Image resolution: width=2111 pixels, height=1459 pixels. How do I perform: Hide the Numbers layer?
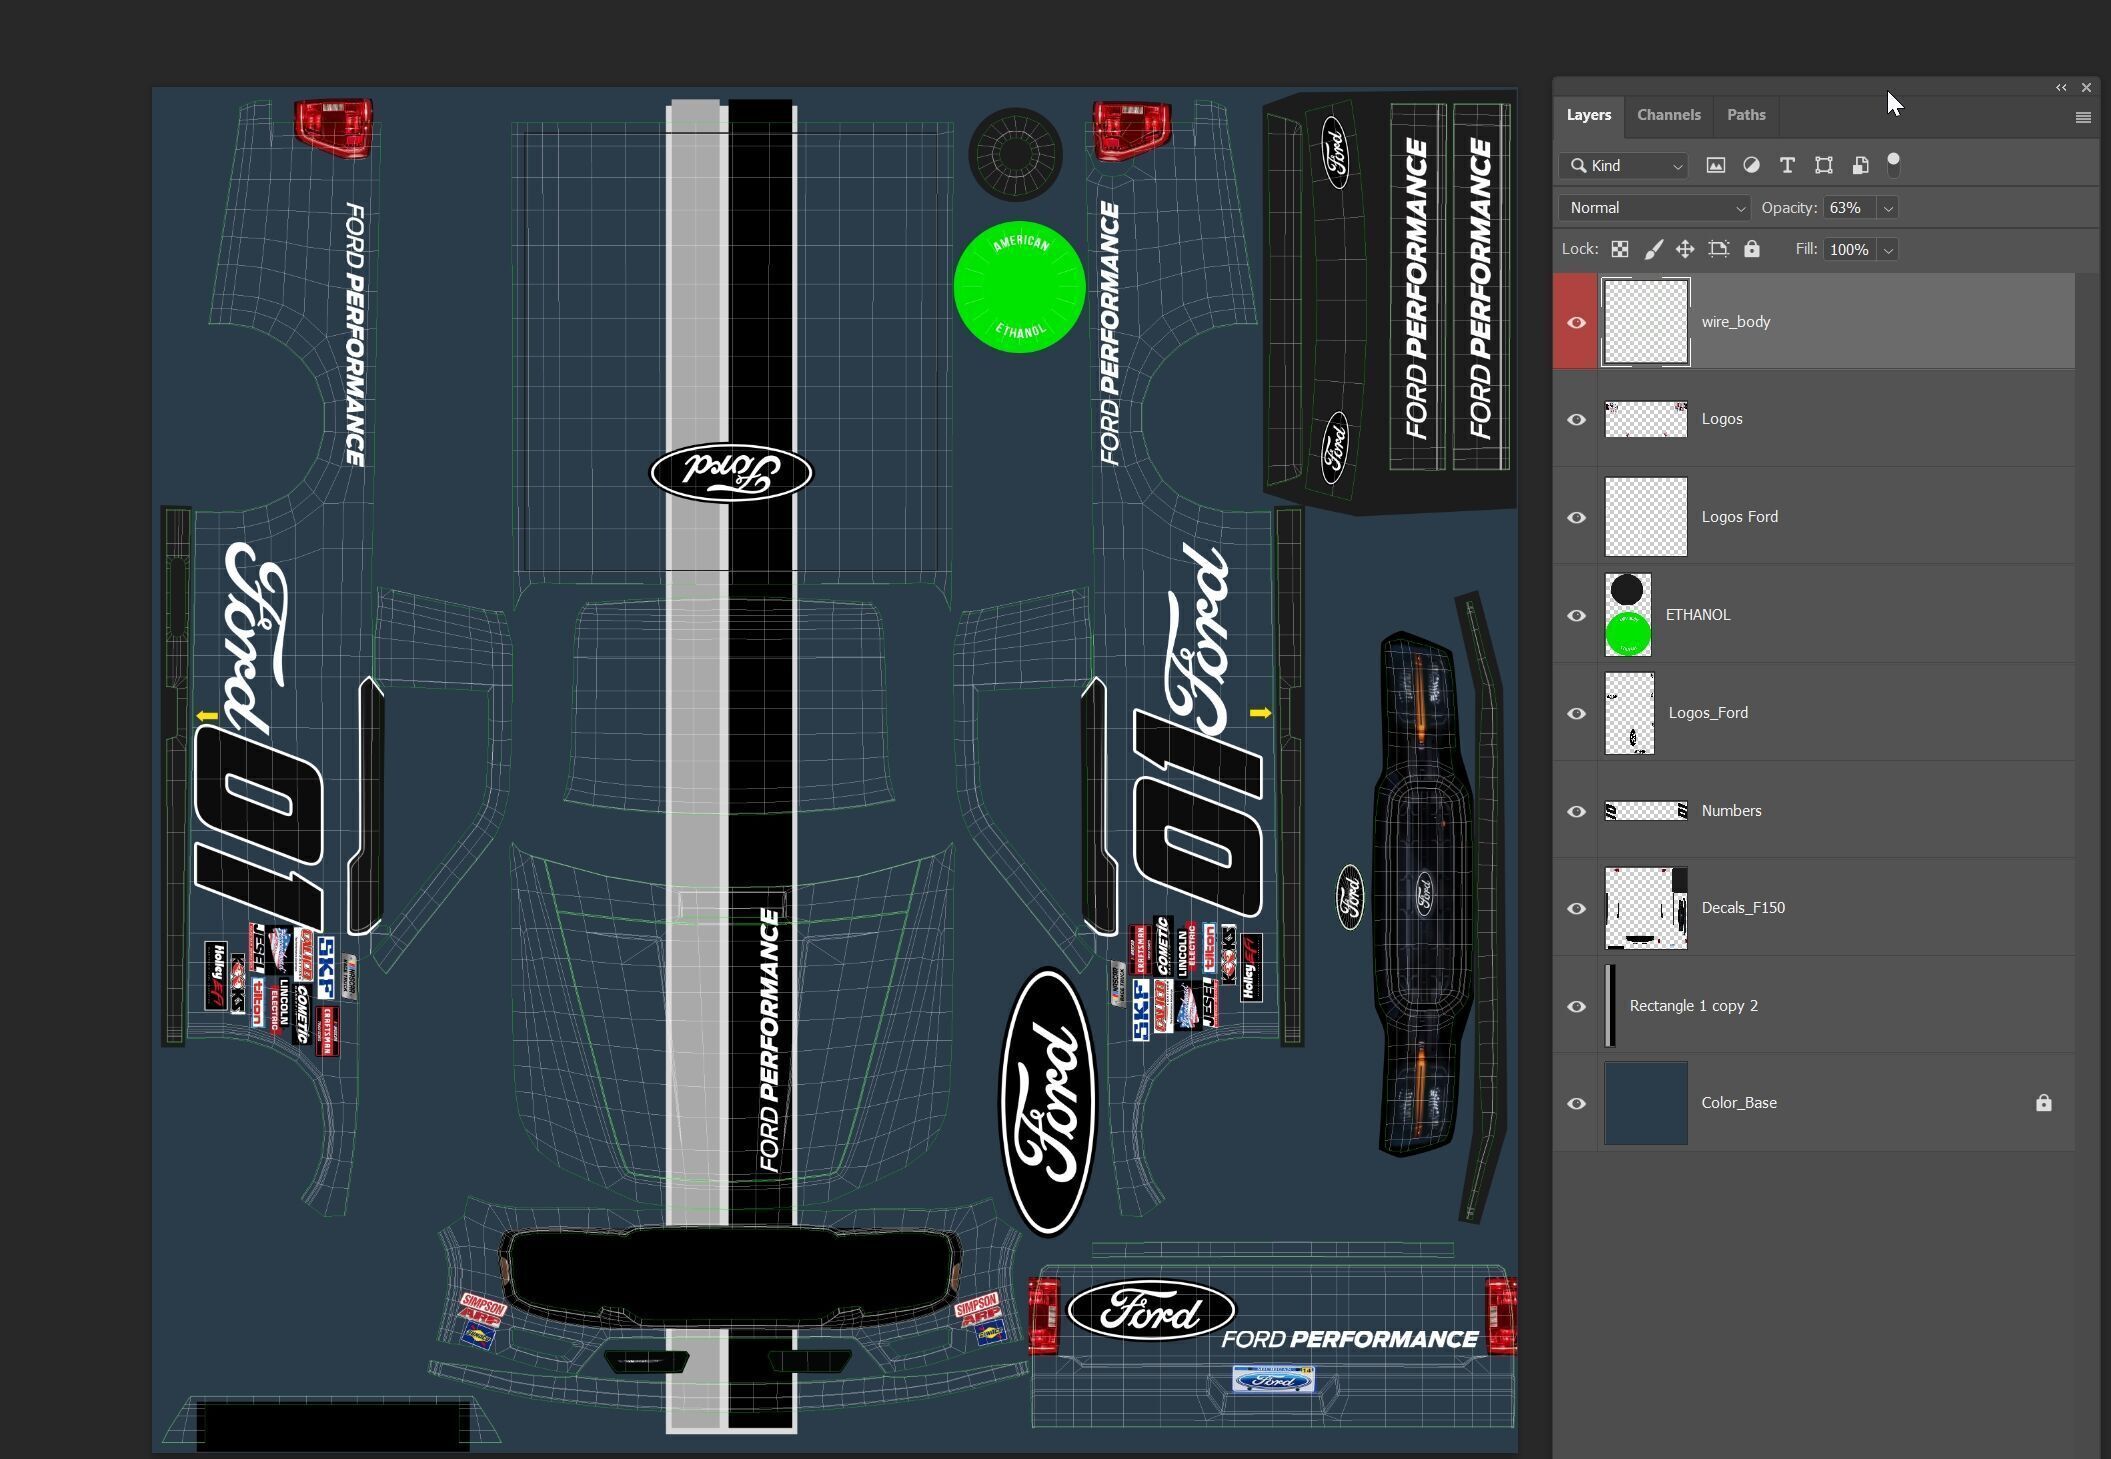pyautogui.click(x=1576, y=811)
